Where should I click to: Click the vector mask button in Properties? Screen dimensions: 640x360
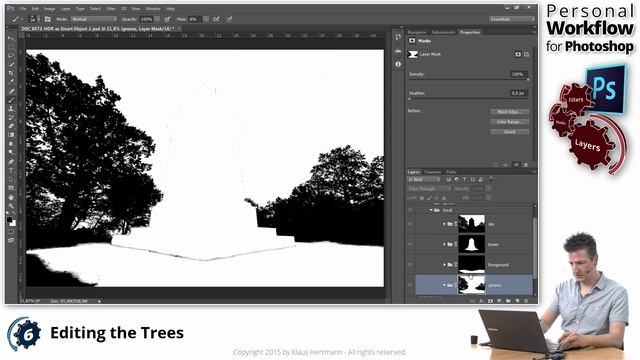pos(526,54)
